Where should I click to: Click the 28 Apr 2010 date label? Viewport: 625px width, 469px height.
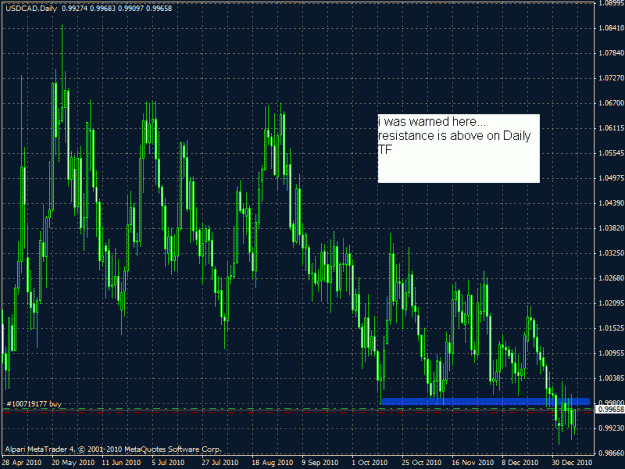coord(22,463)
